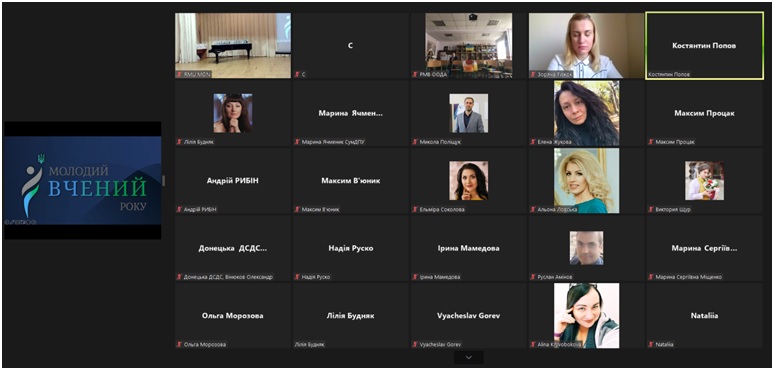772x370 pixels.
Task: Click the Микола Поліщук profile photo
Action: 469,113
